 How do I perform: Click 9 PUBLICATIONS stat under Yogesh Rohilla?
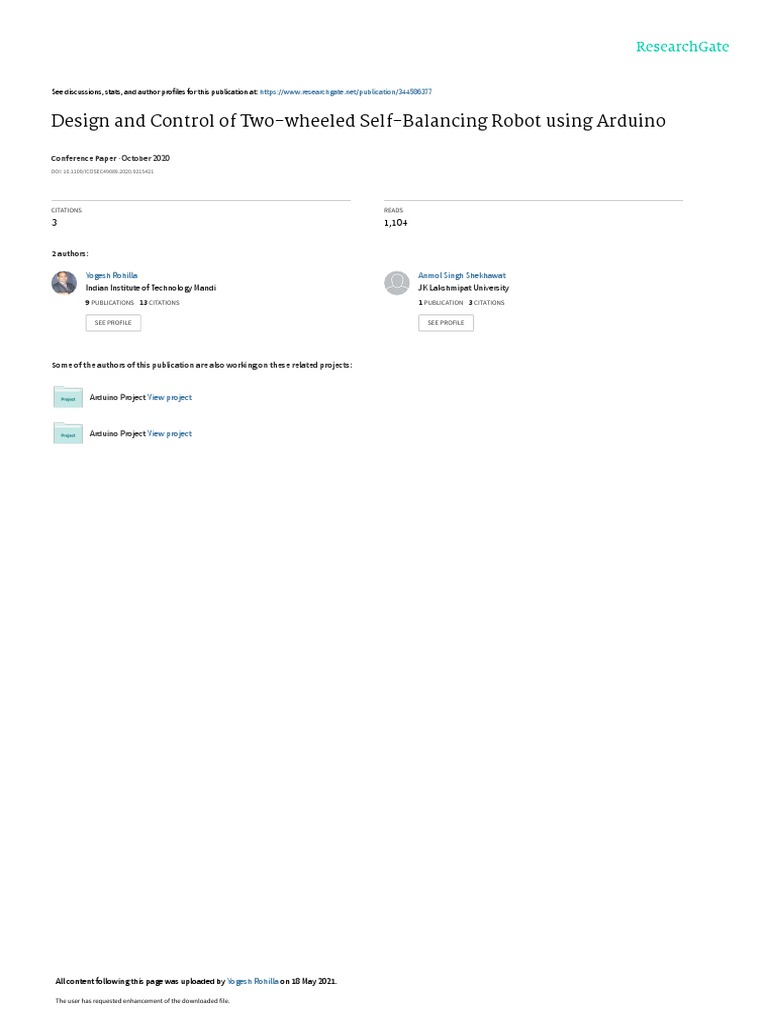click(110, 303)
